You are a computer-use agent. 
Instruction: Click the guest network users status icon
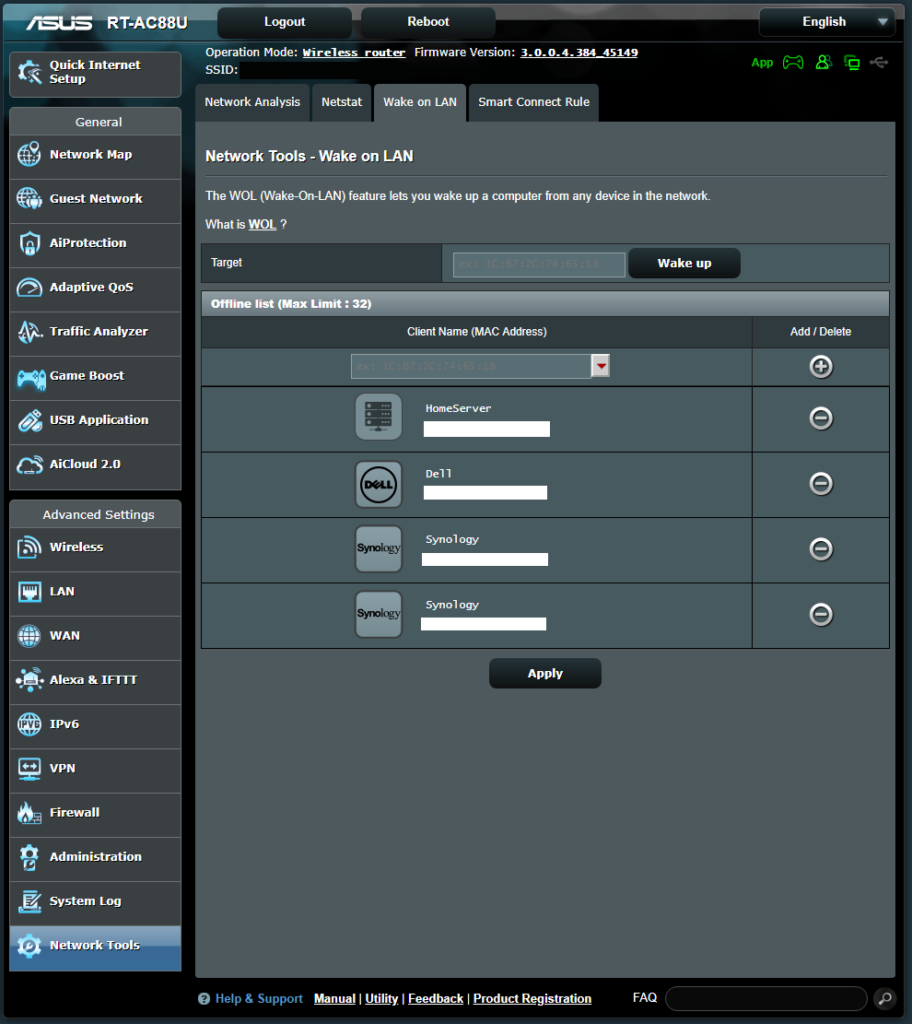click(x=823, y=62)
